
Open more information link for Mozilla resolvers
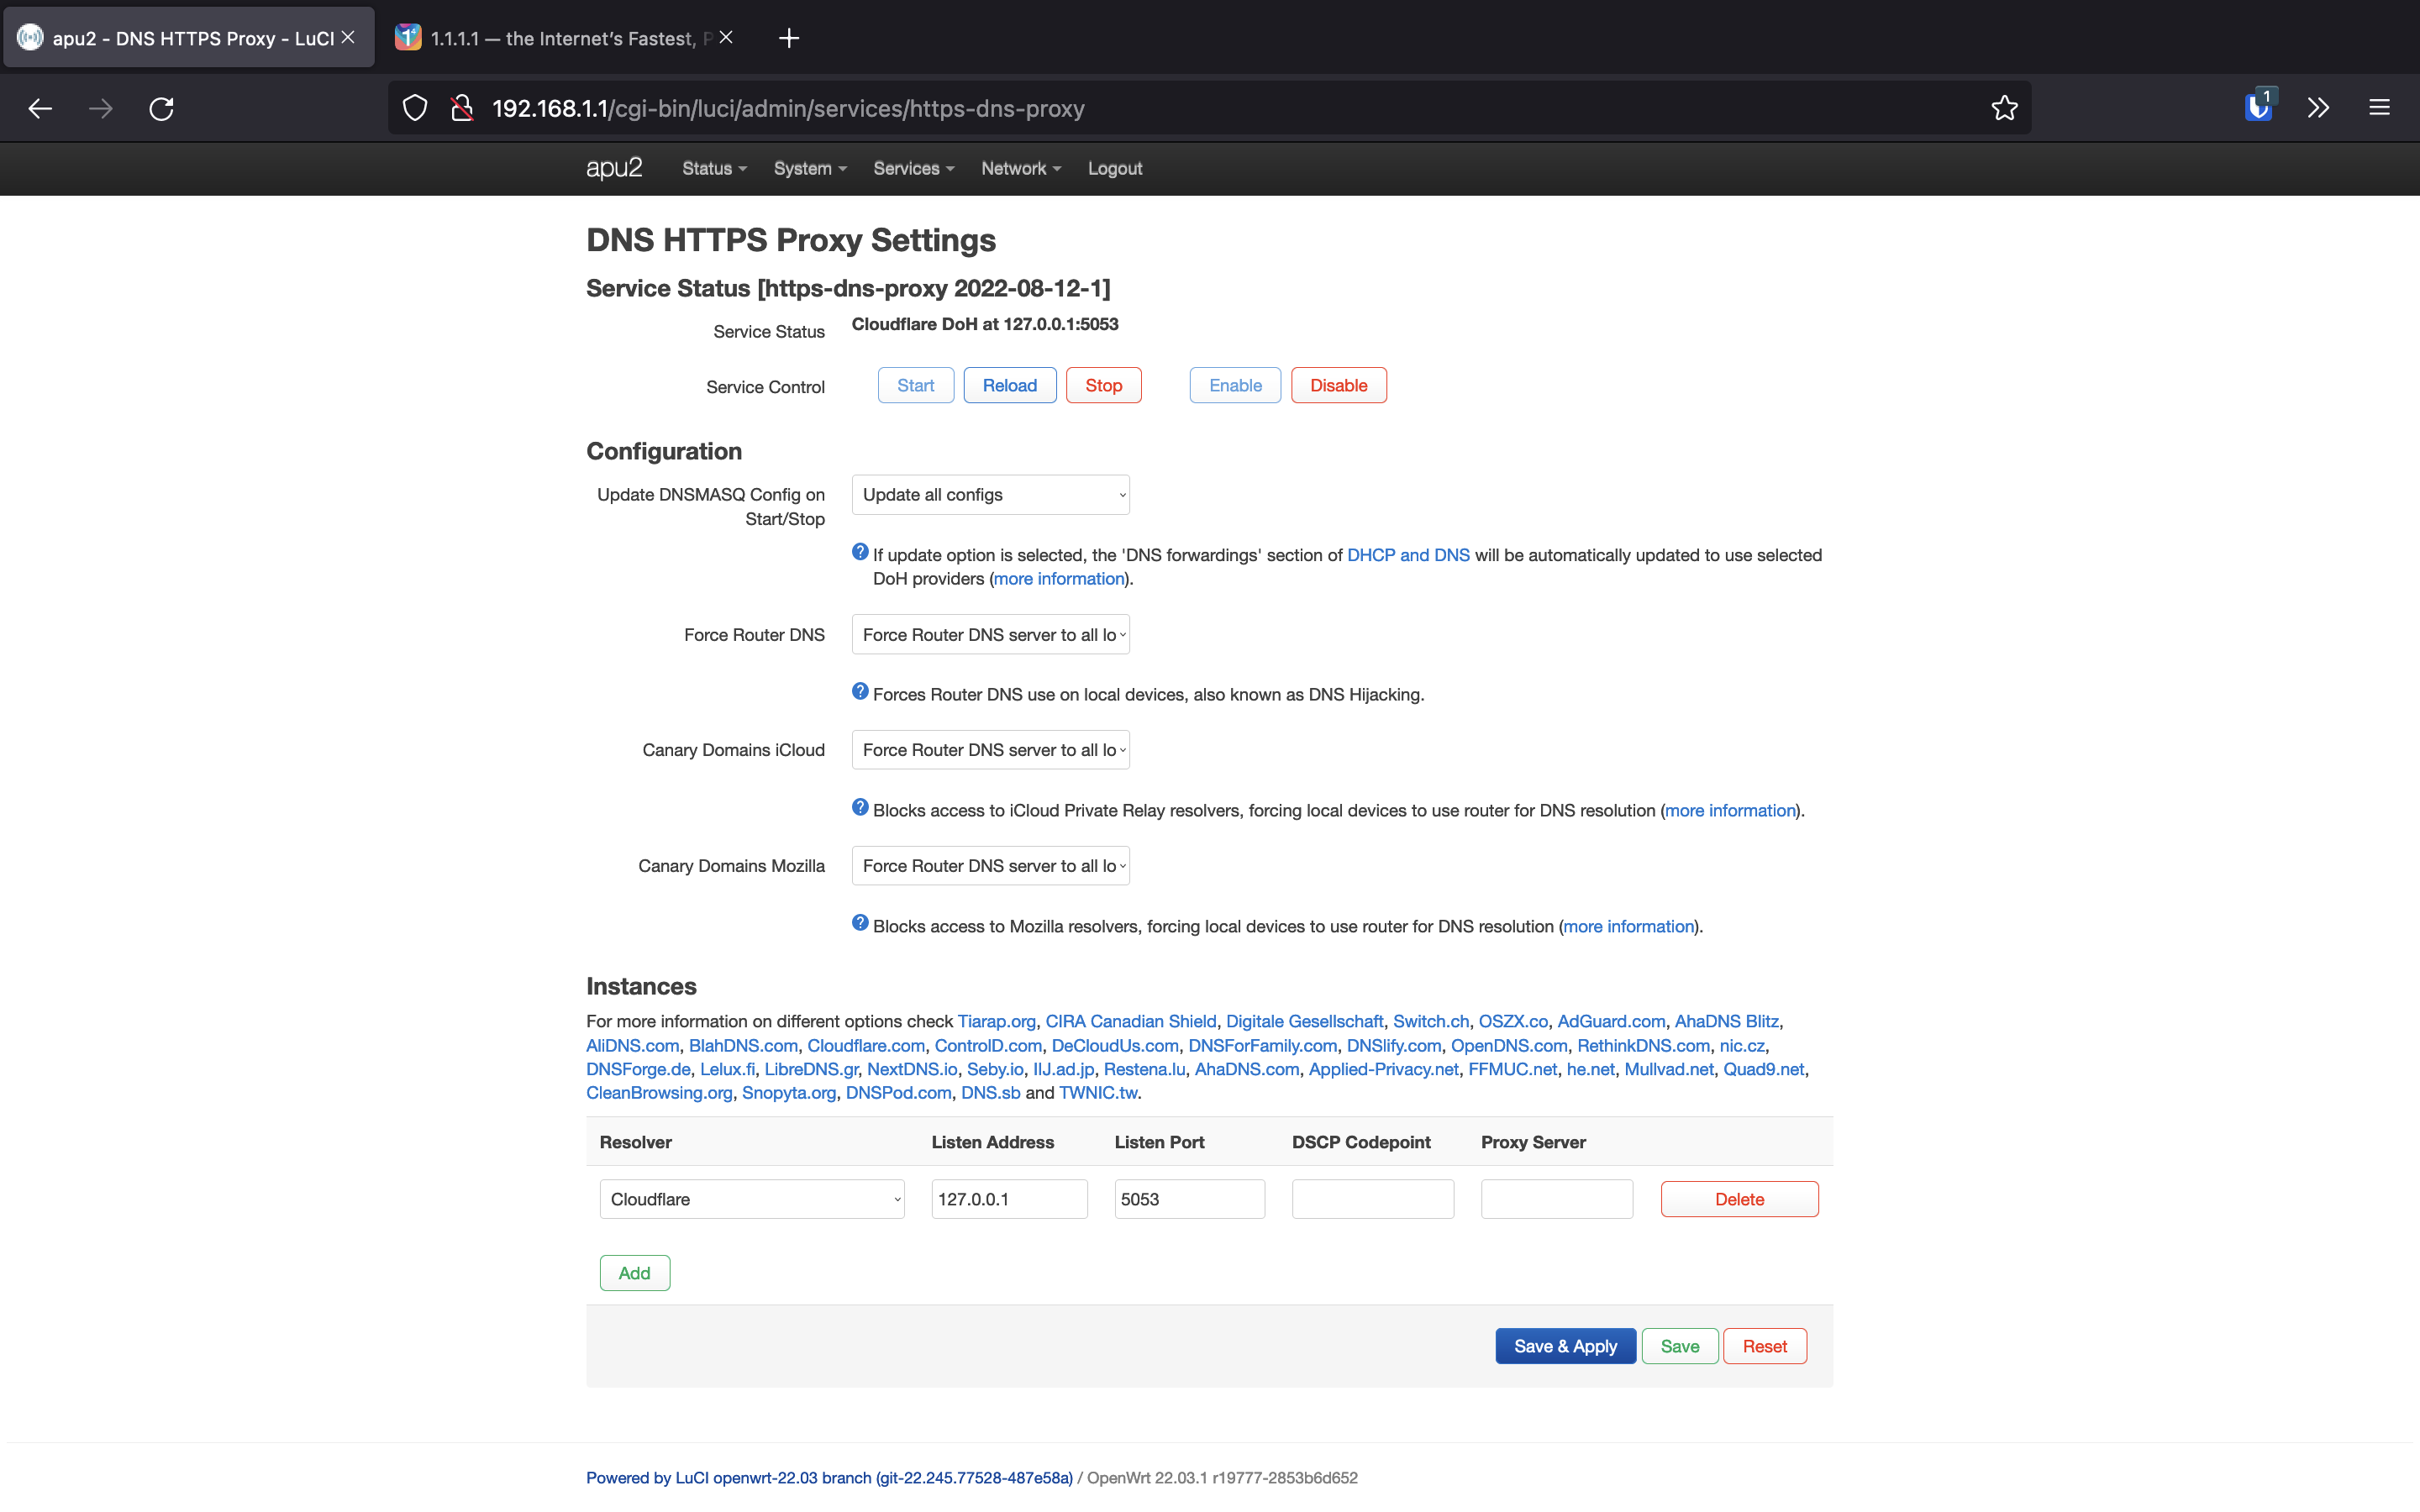coord(1629,926)
